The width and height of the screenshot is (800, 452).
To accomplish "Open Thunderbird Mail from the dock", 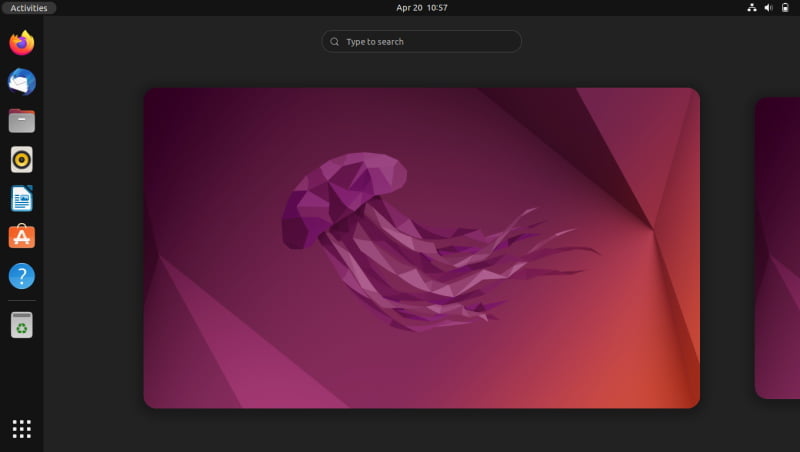I will (x=21, y=82).
